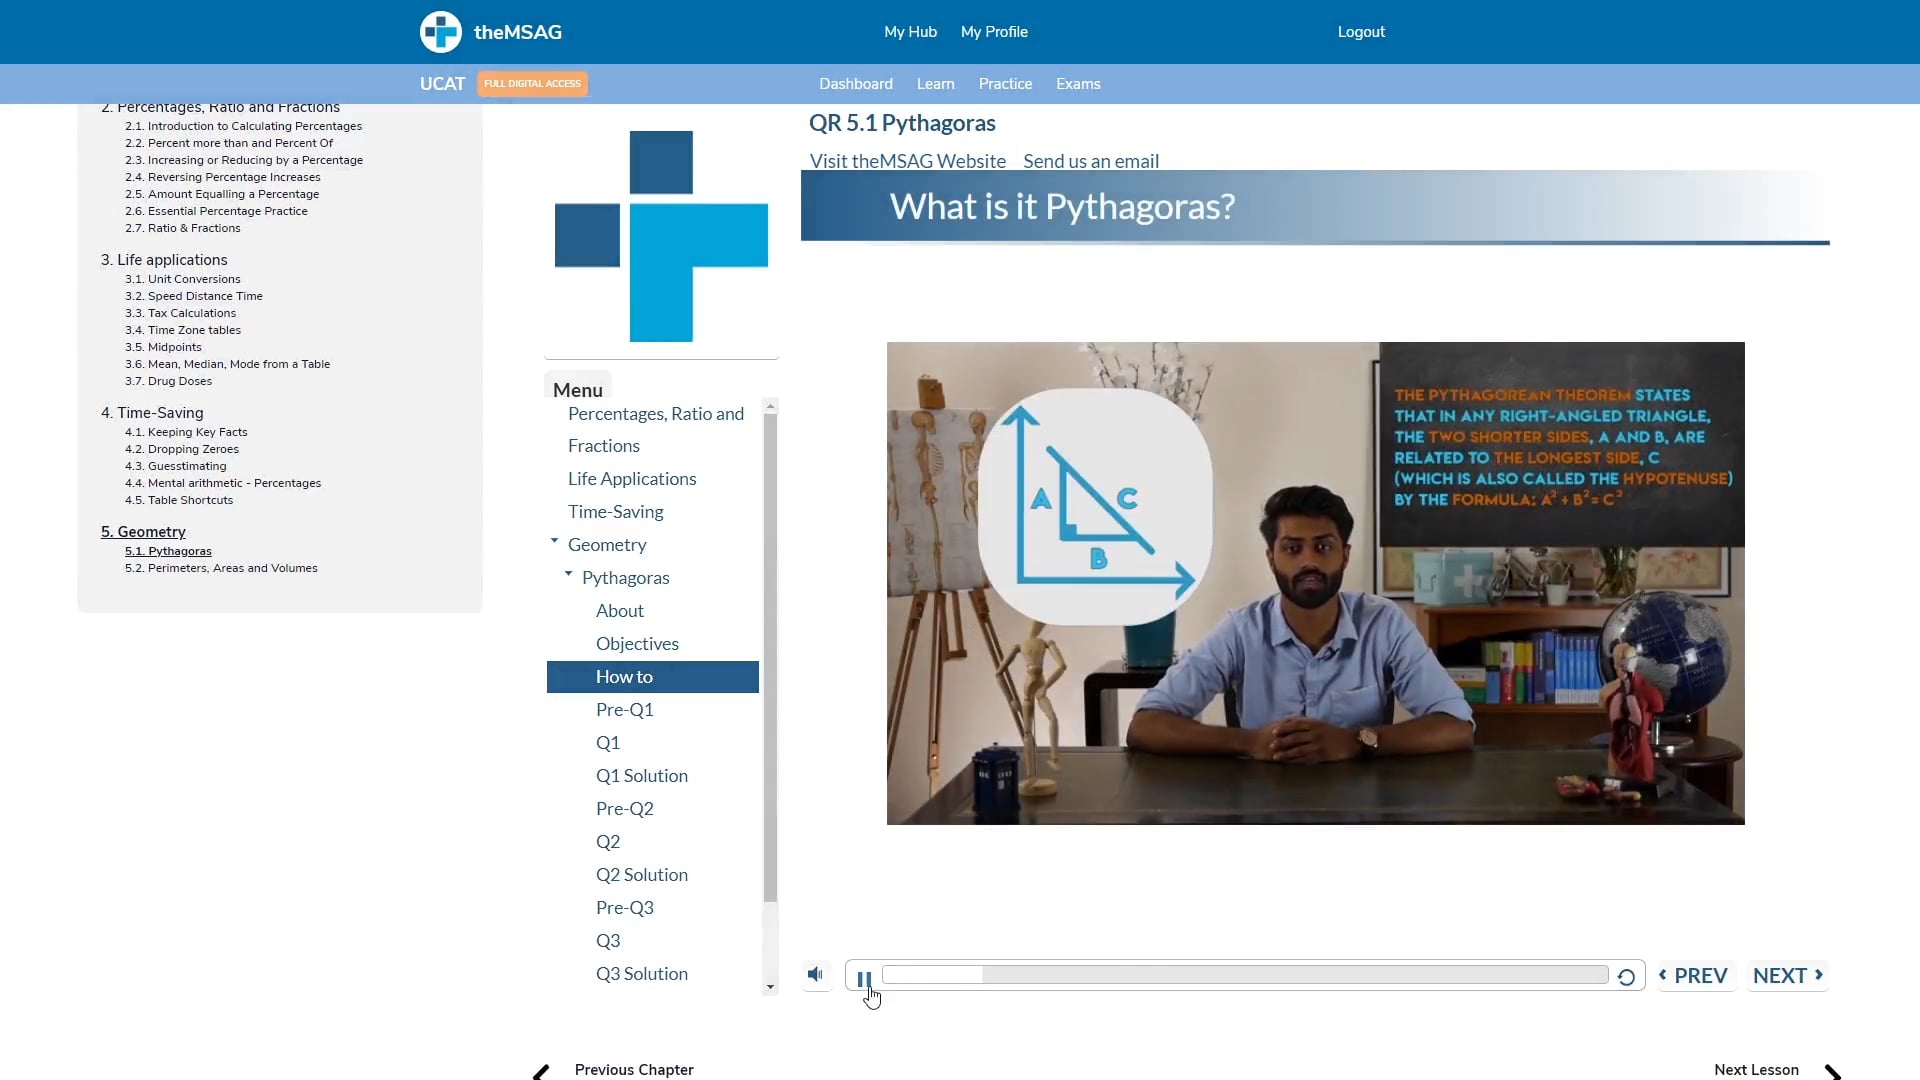
Task: Switch to the Exams tab
Action: click(1077, 84)
